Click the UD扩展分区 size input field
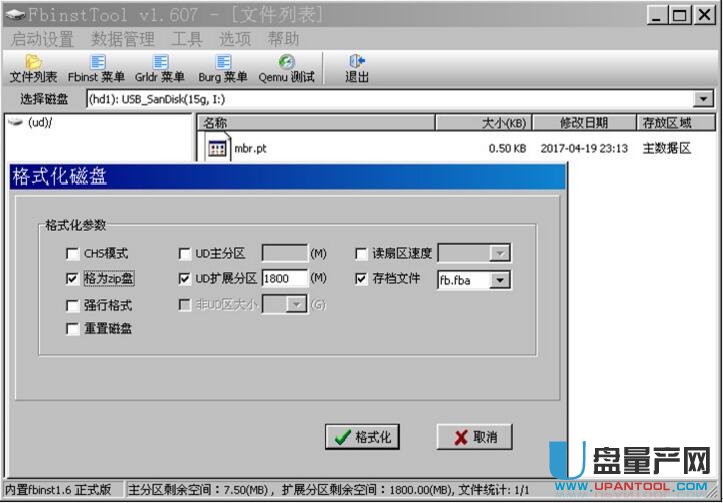The width and height of the screenshot is (723, 503). (x=283, y=280)
